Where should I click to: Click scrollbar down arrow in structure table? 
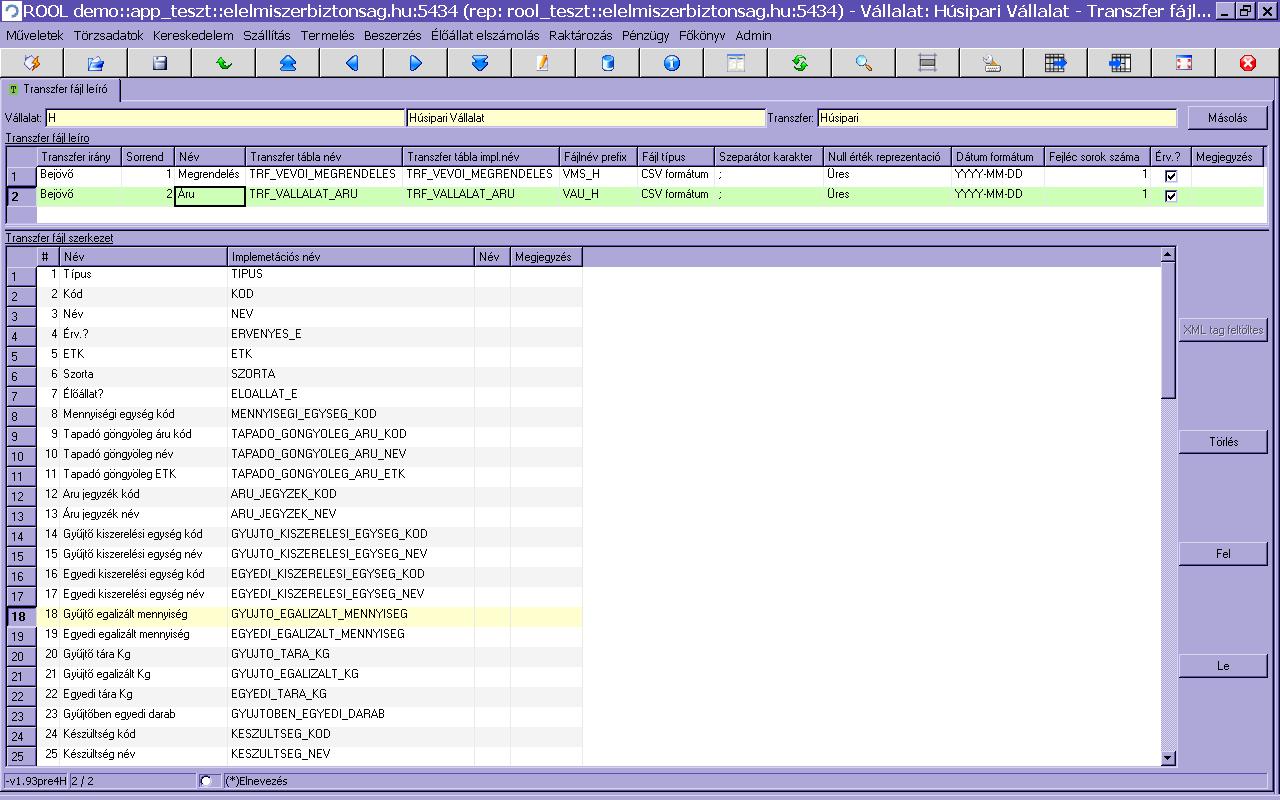pyautogui.click(x=1167, y=759)
